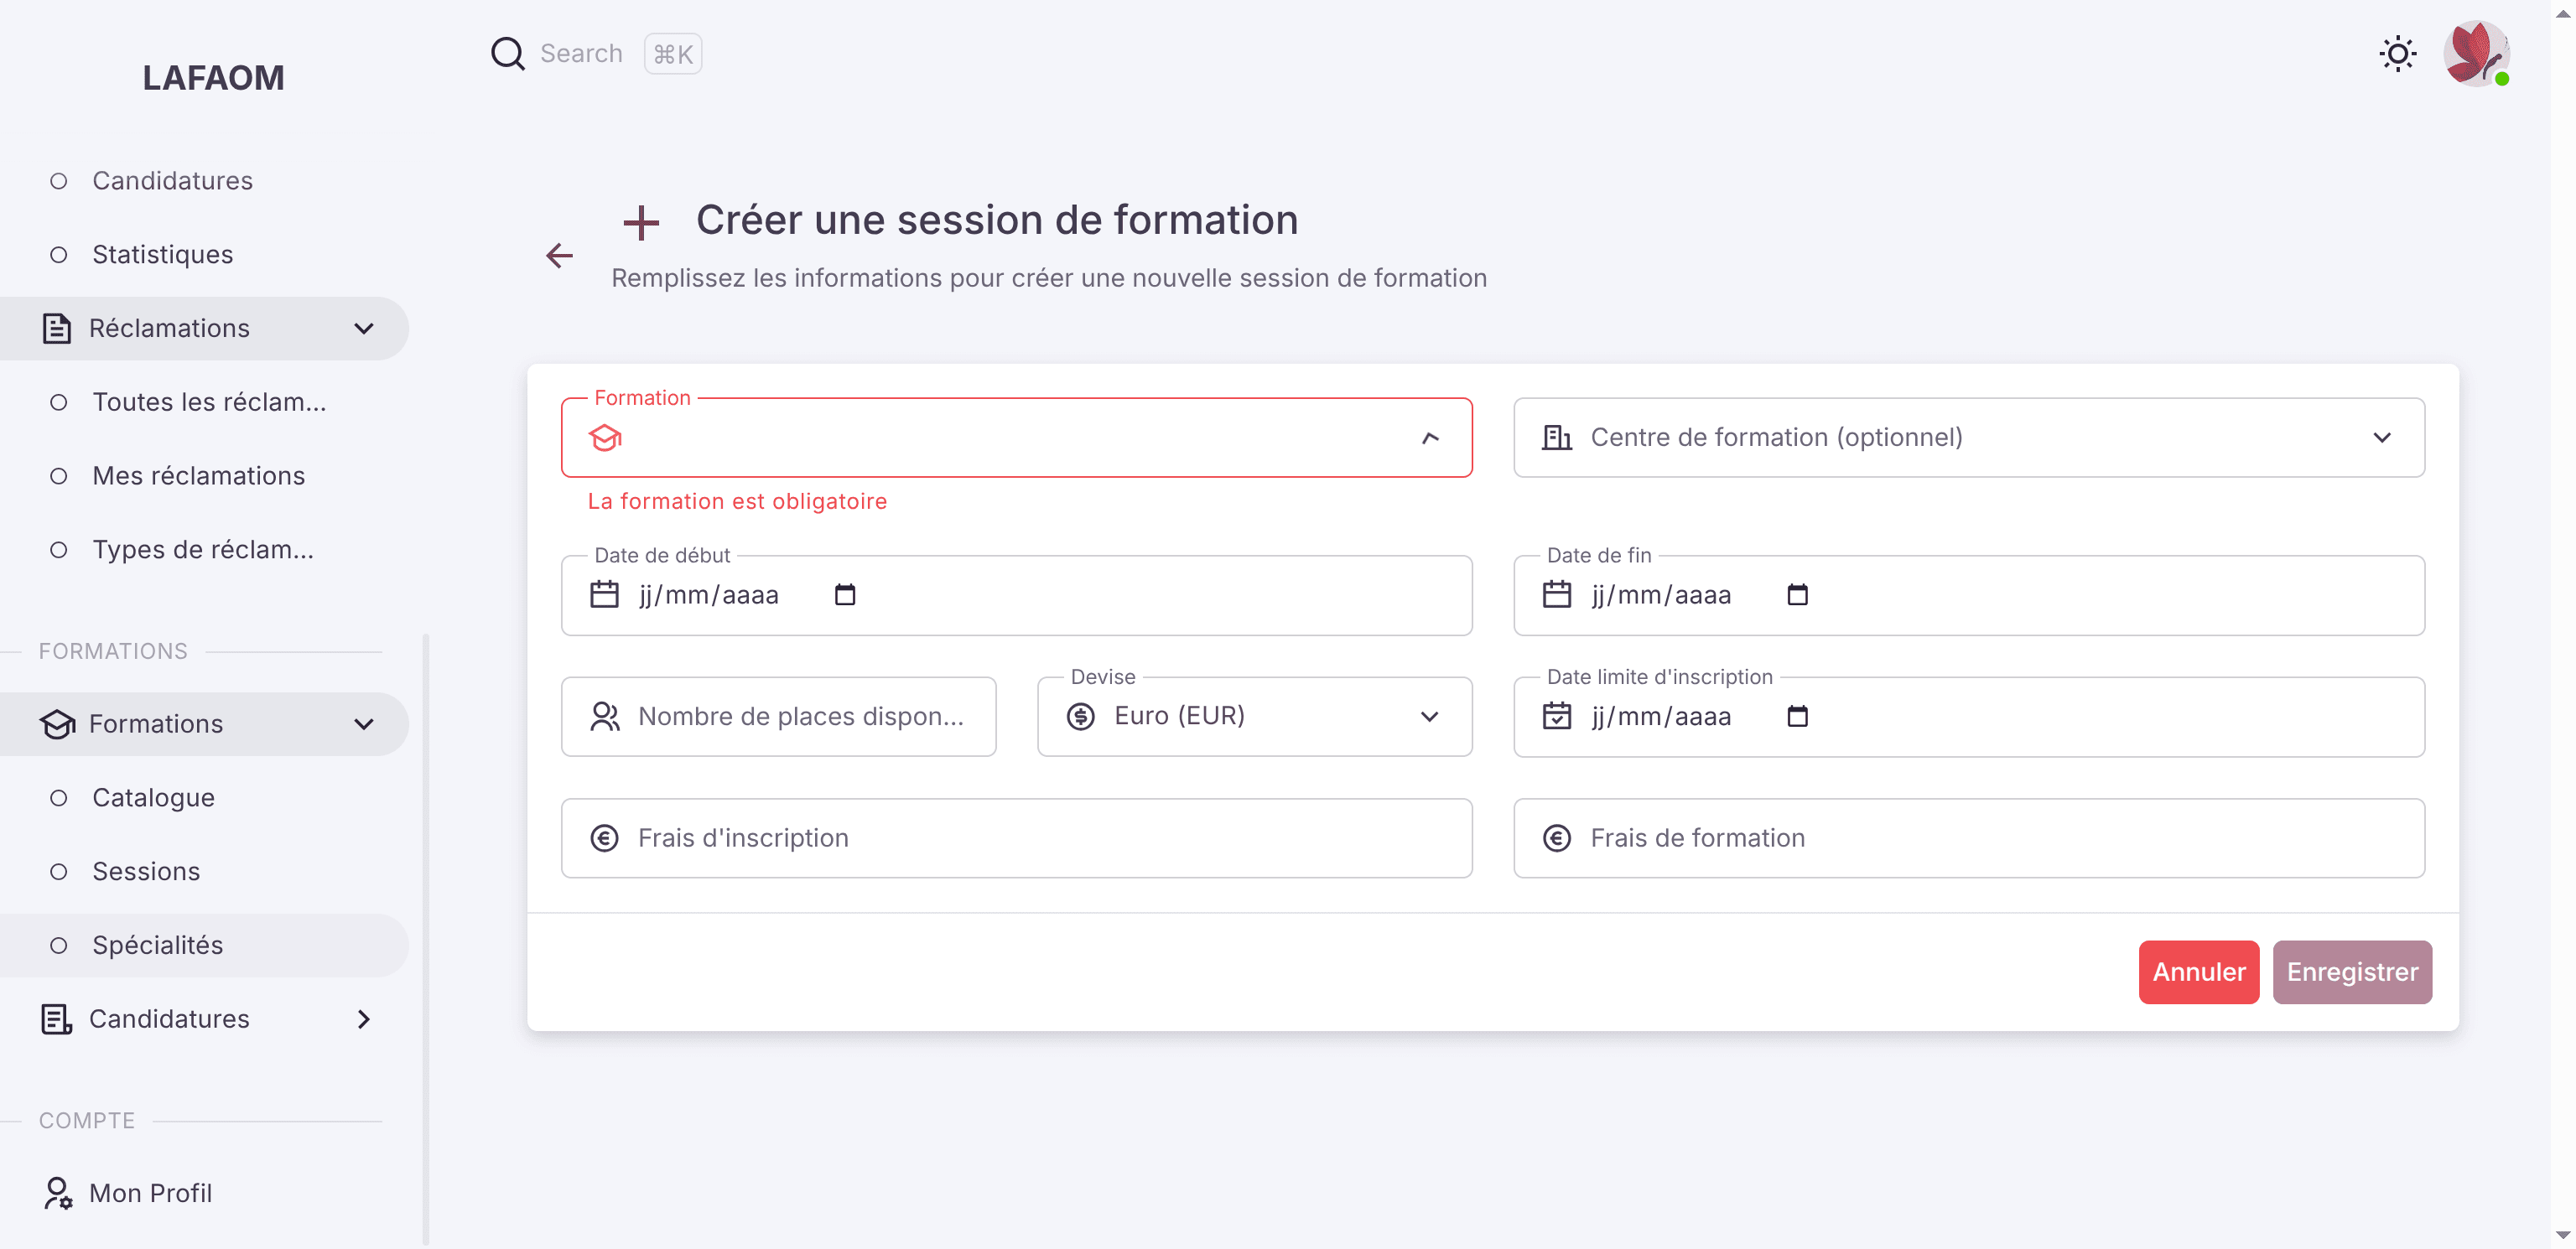Open the date picker for Date de fin
Screen dimensions: 2576x1249
(1797, 595)
